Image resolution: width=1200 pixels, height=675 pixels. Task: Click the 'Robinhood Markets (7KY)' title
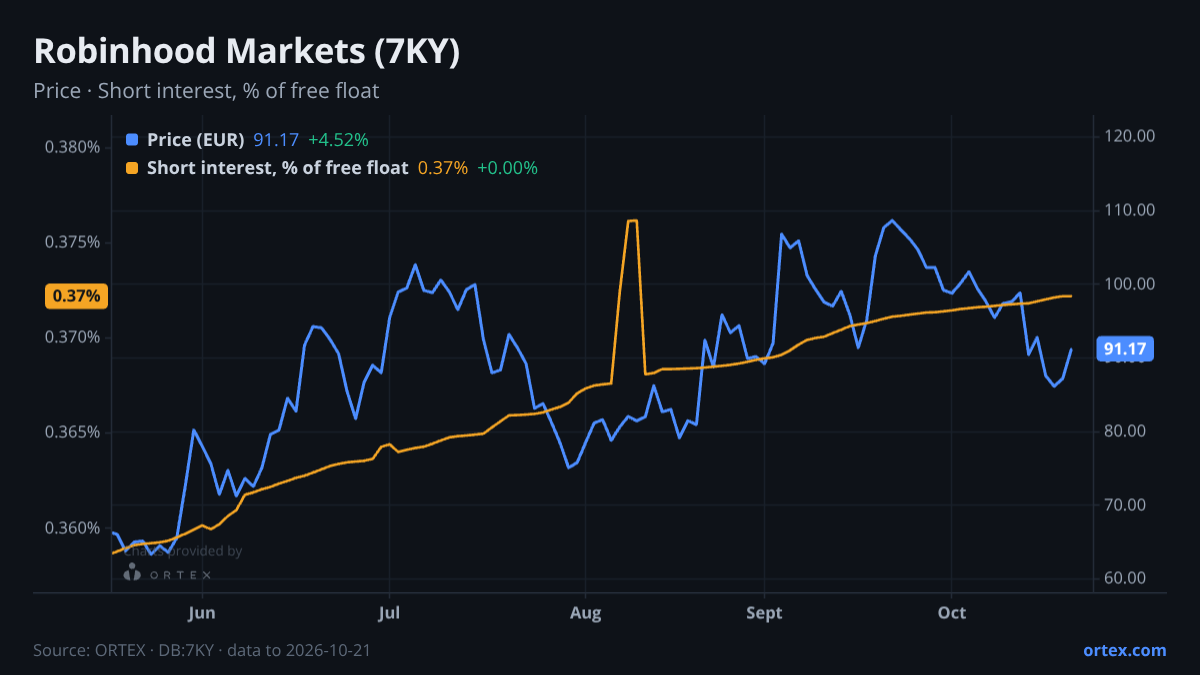point(247,51)
